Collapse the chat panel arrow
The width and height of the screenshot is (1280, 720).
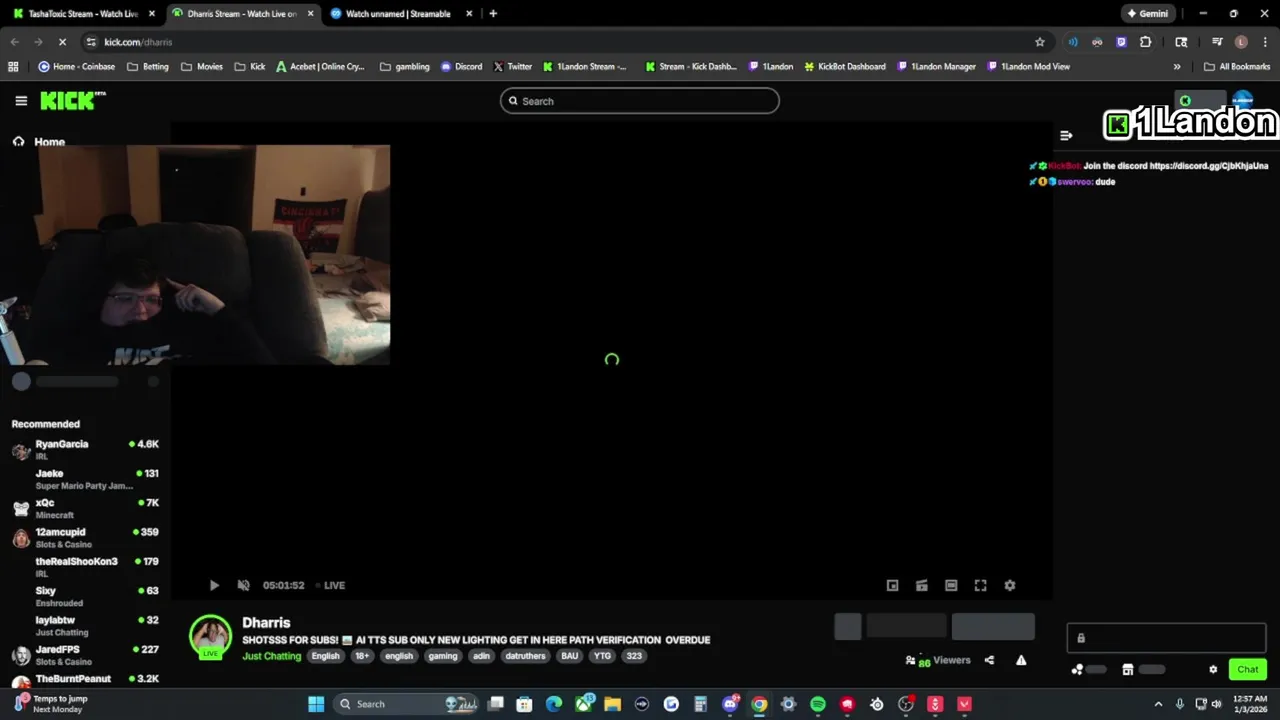(1066, 135)
